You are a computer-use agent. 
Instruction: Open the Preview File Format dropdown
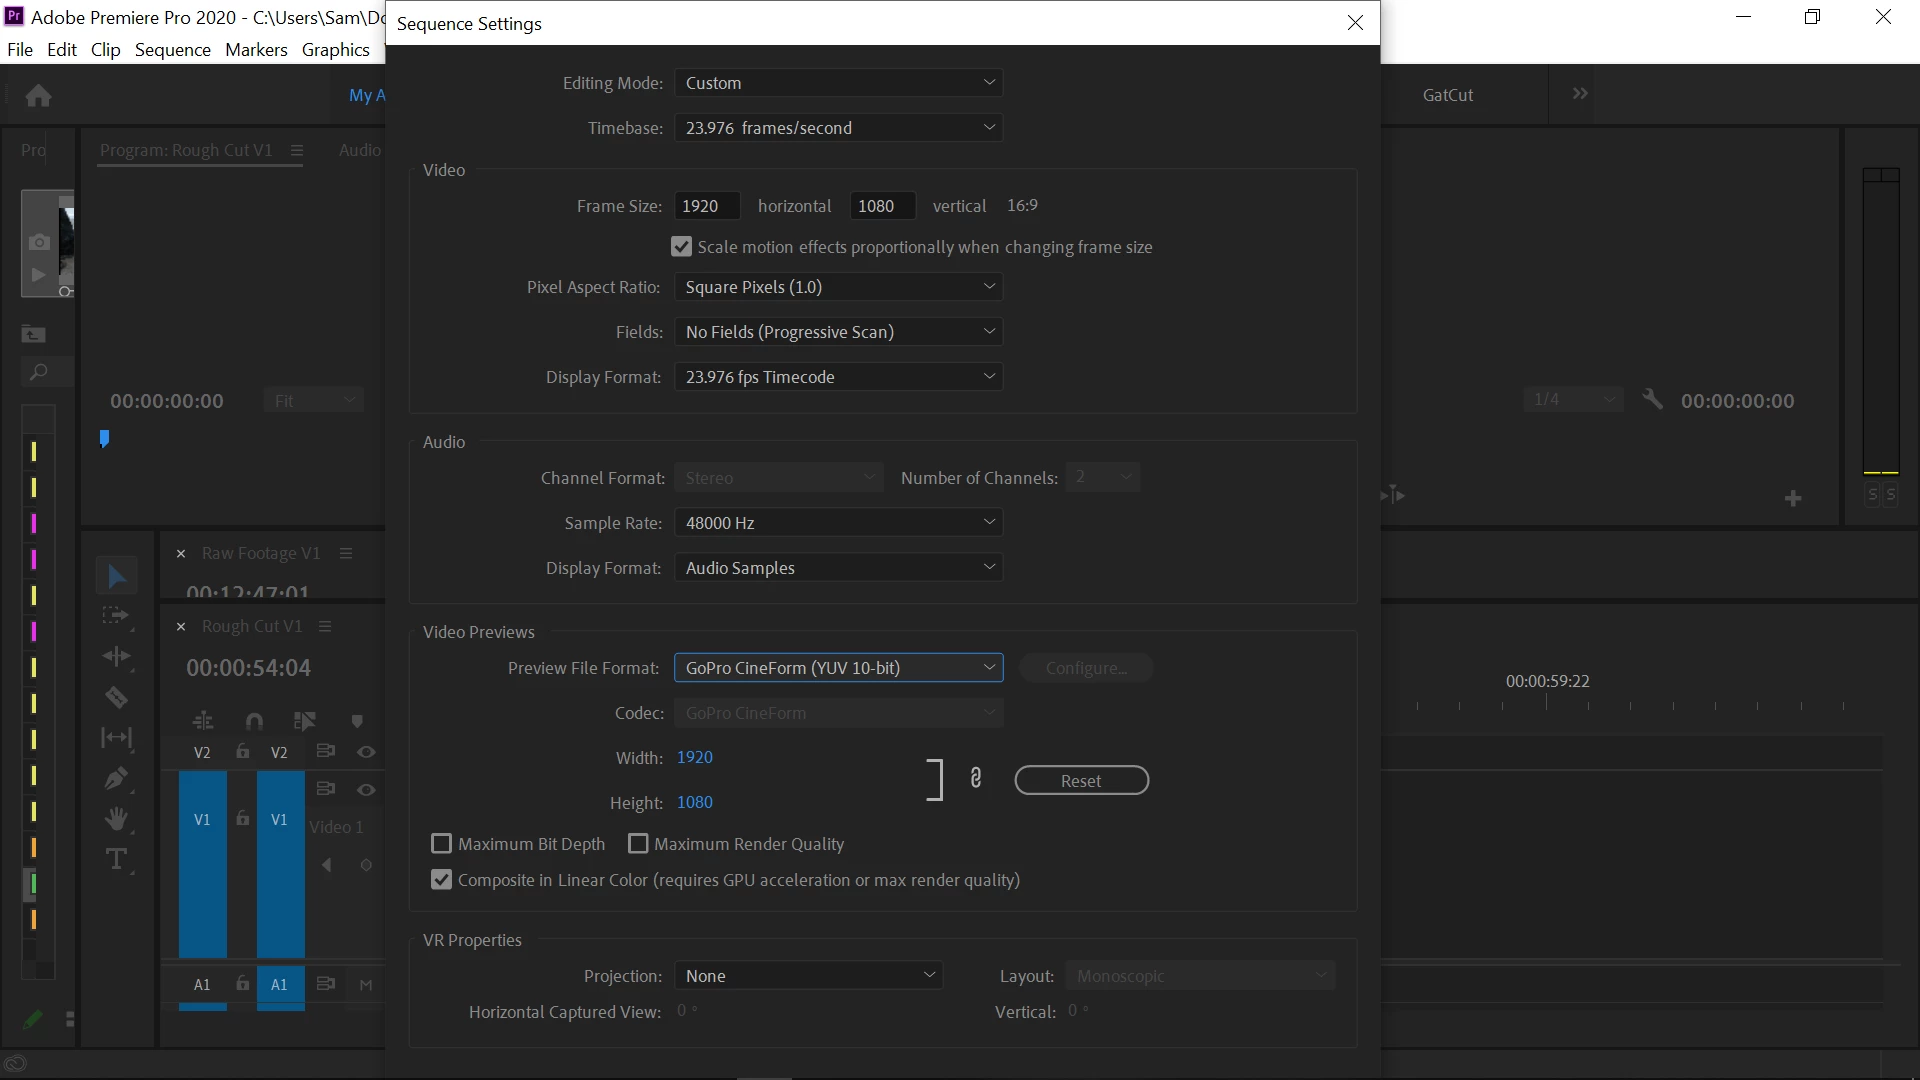pos(838,668)
